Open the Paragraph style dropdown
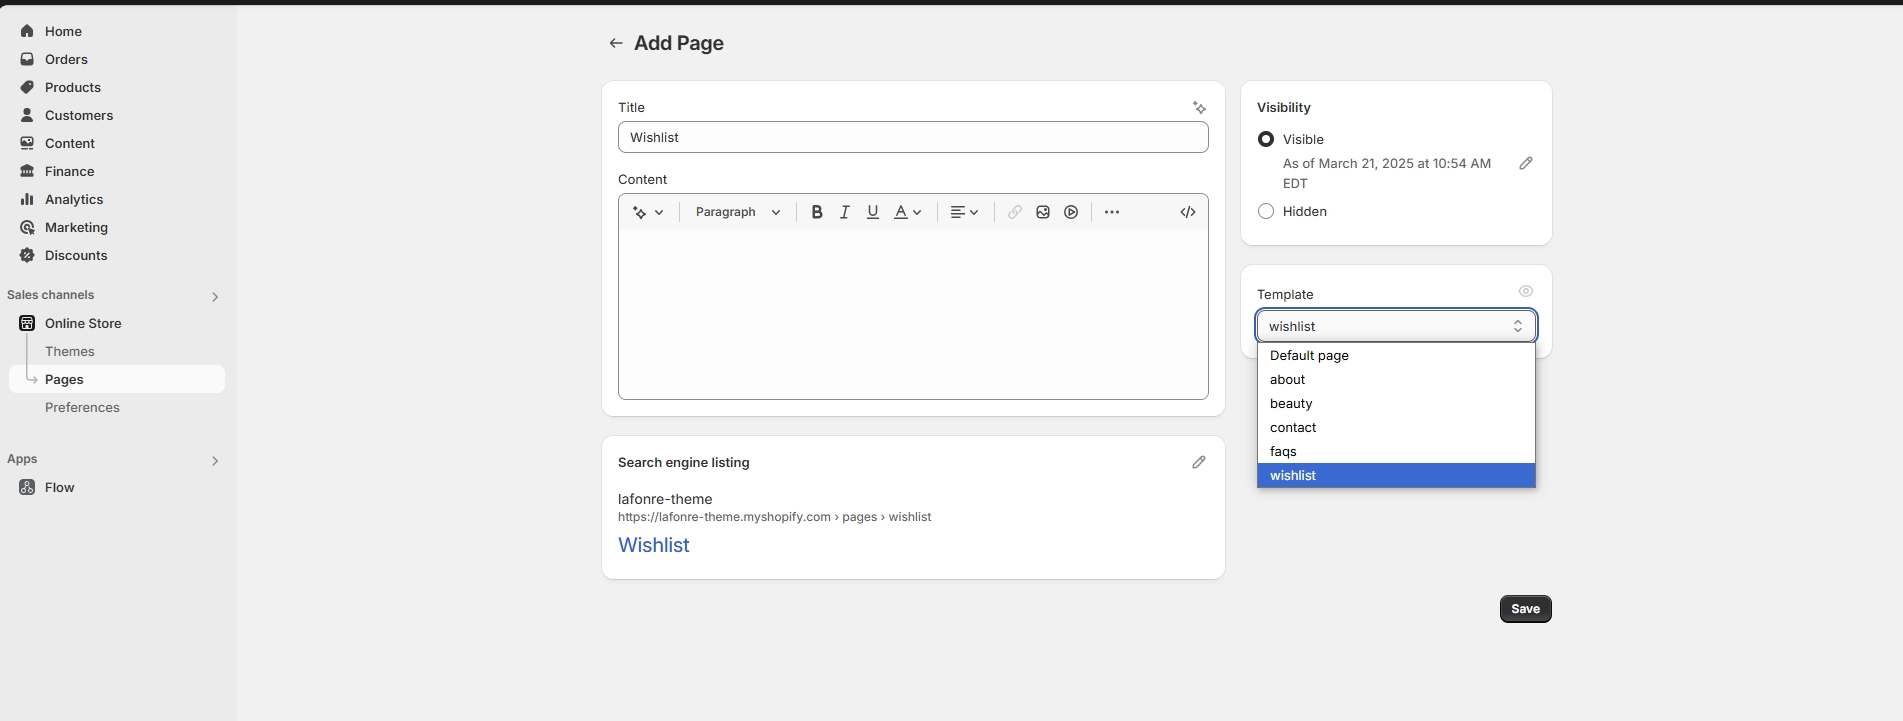 coord(737,212)
